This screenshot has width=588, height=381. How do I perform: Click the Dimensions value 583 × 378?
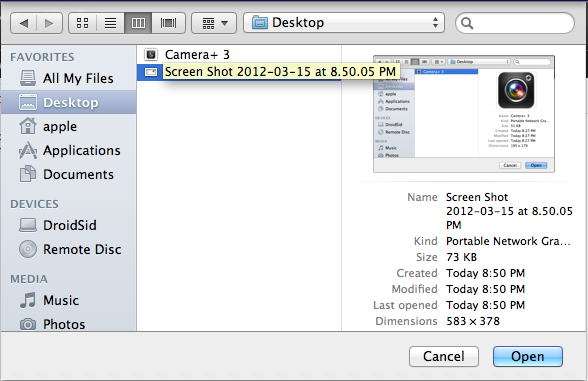[x=473, y=321]
